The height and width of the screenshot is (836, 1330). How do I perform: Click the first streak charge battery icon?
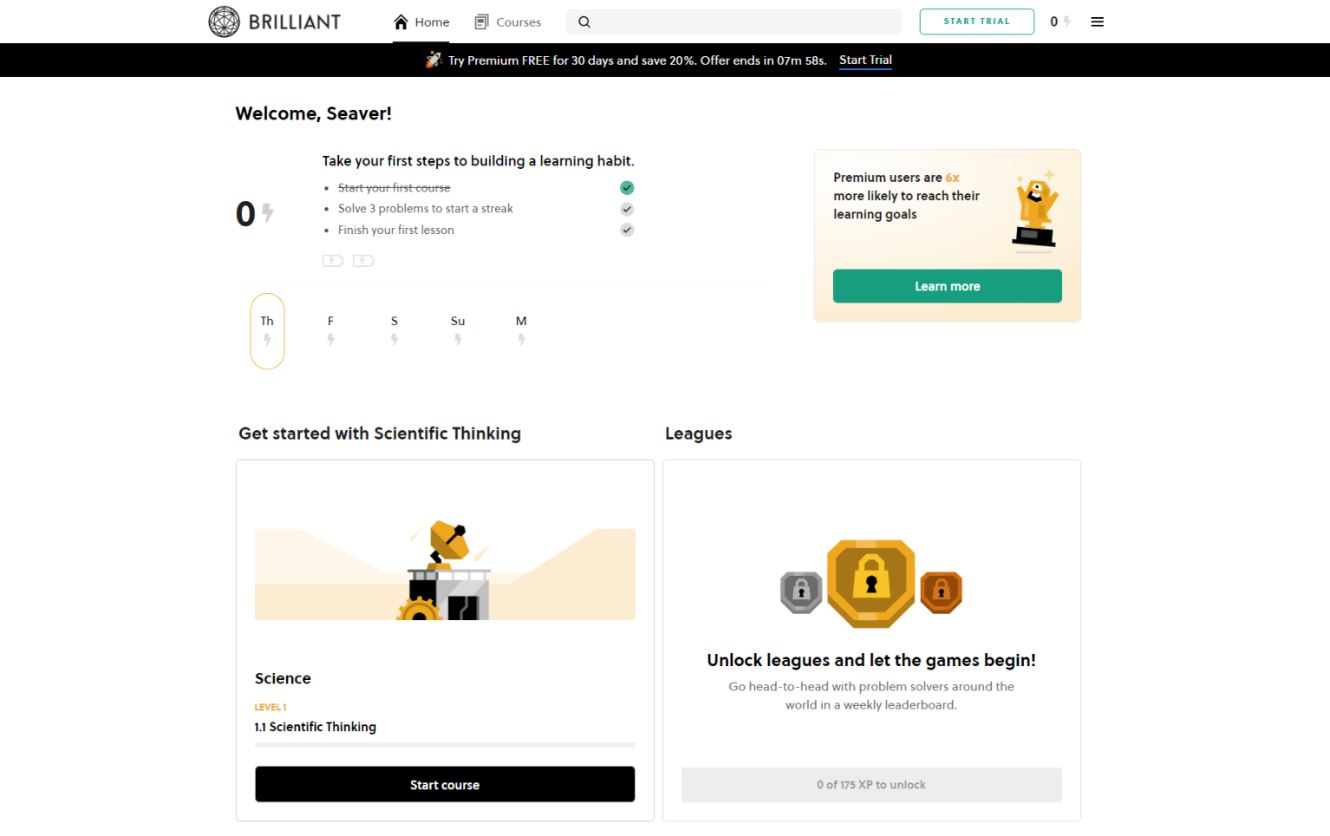(x=333, y=261)
